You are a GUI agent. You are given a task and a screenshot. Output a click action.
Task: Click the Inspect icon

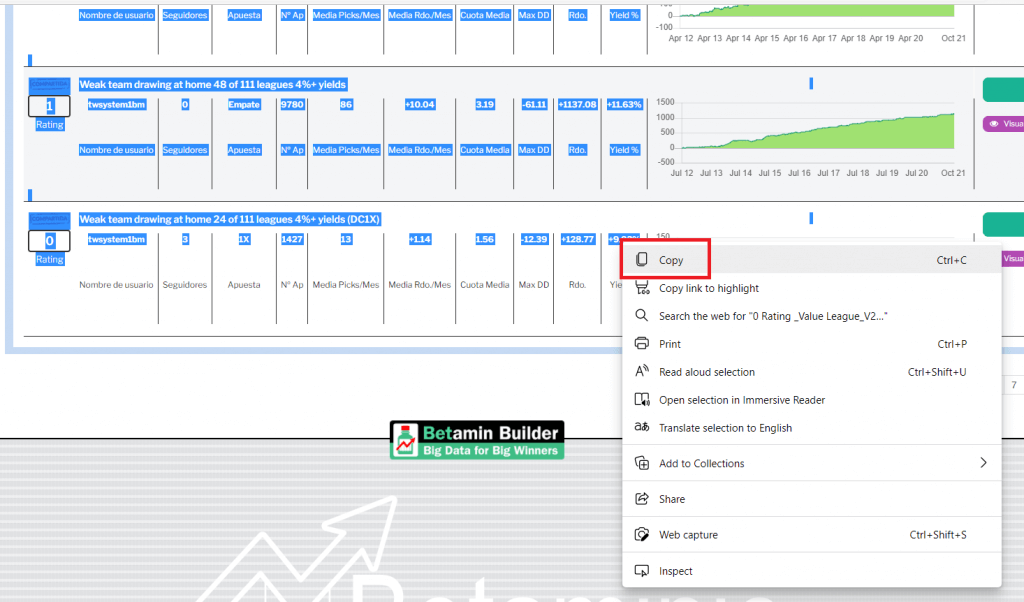[642, 571]
